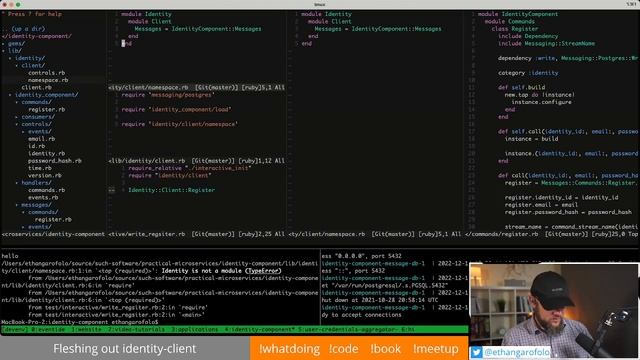Click the webcam video thumbnail
This screenshot has width=640, height=360.
coord(554,311)
